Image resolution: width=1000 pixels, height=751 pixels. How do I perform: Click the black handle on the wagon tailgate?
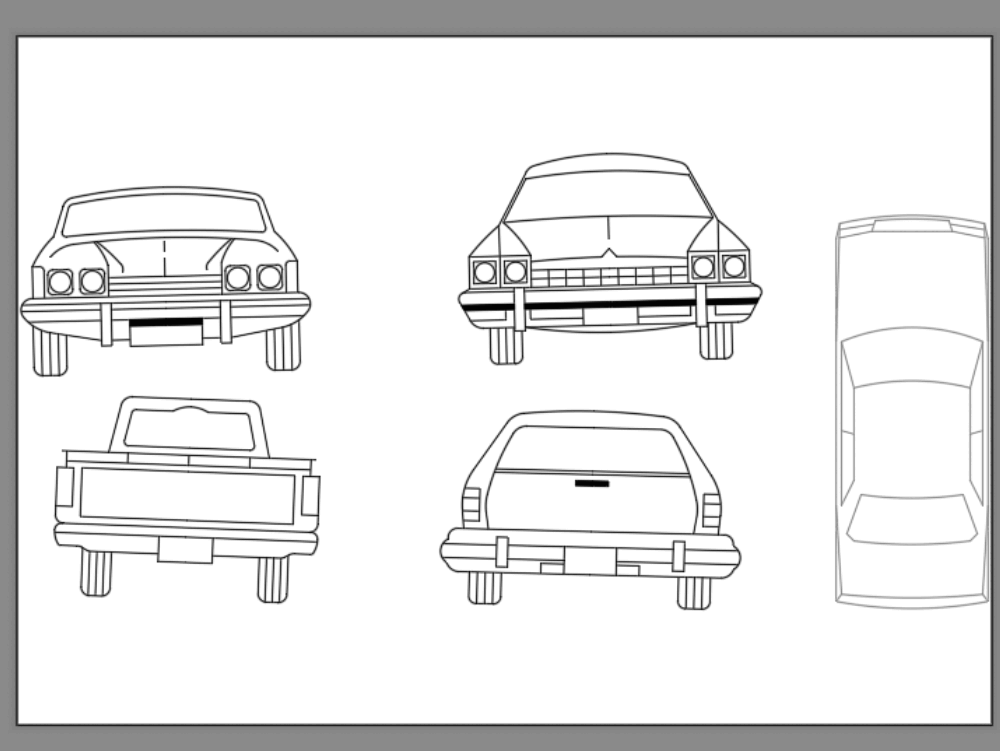(x=590, y=481)
